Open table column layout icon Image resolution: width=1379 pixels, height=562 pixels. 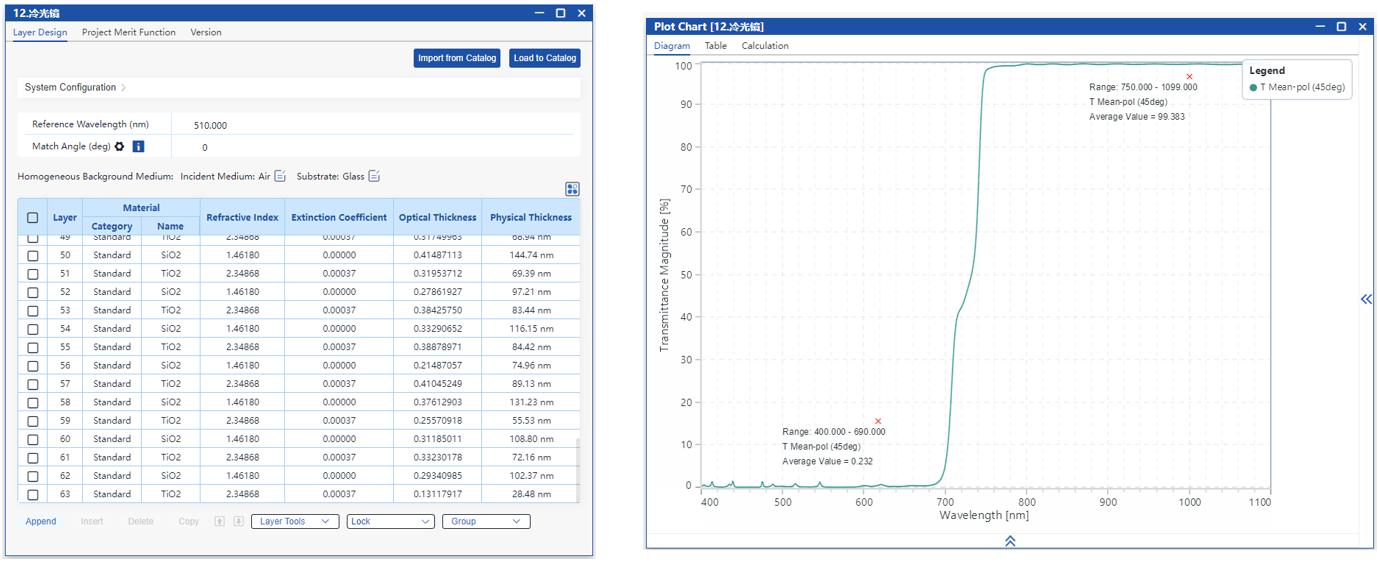tap(572, 189)
